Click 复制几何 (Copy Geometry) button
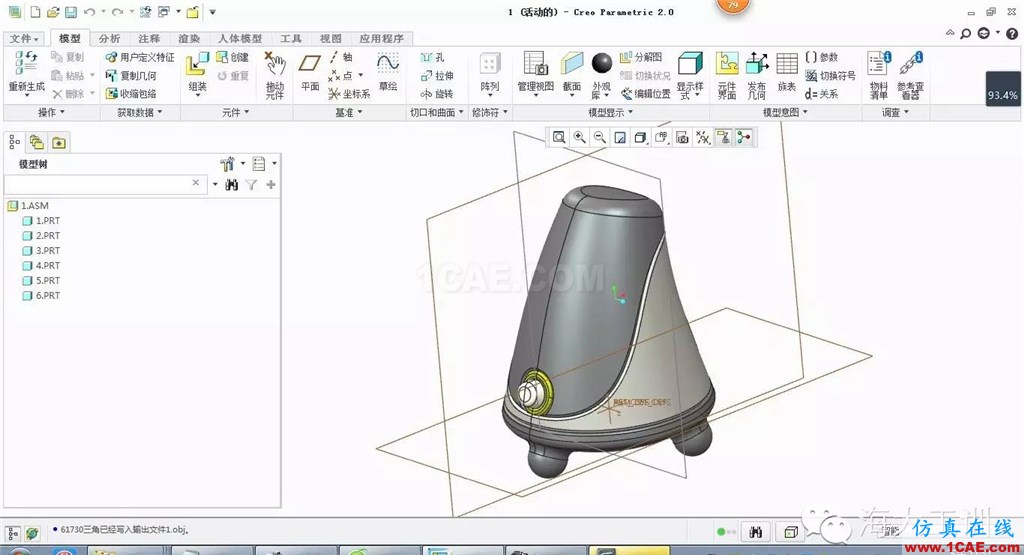 (131, 76)
